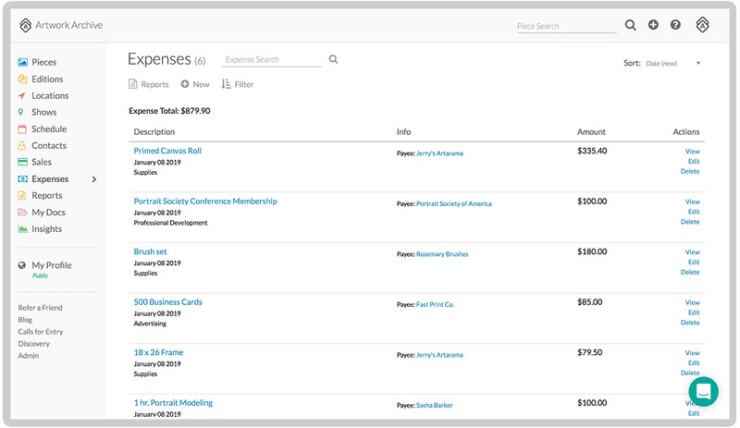Image resolution: width=740 pixels, height=428 pixels.
Task: Click the add plus icon in header
Action: [x=653, y=25]
